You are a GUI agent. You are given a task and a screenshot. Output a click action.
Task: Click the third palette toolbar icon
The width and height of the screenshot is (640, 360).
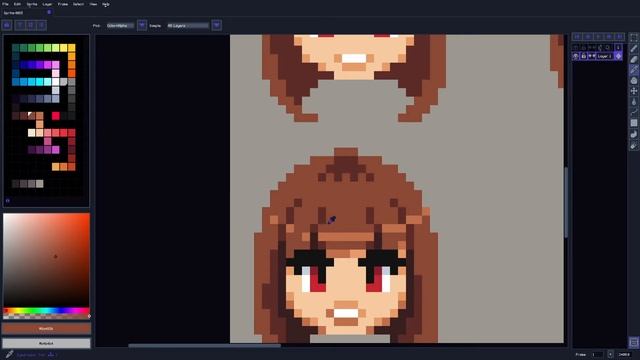coord(31,25)
